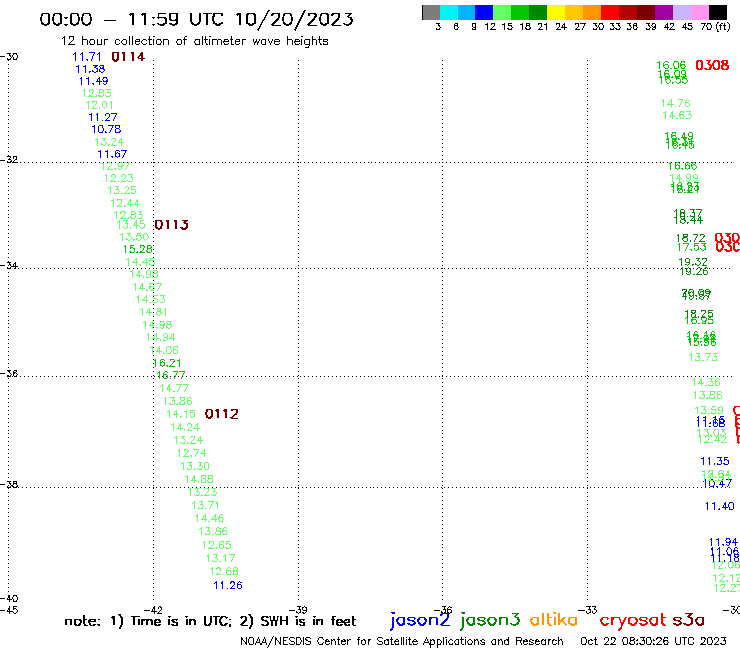Click the wave height value 13.25
The image size is (740, 650).
122,190
